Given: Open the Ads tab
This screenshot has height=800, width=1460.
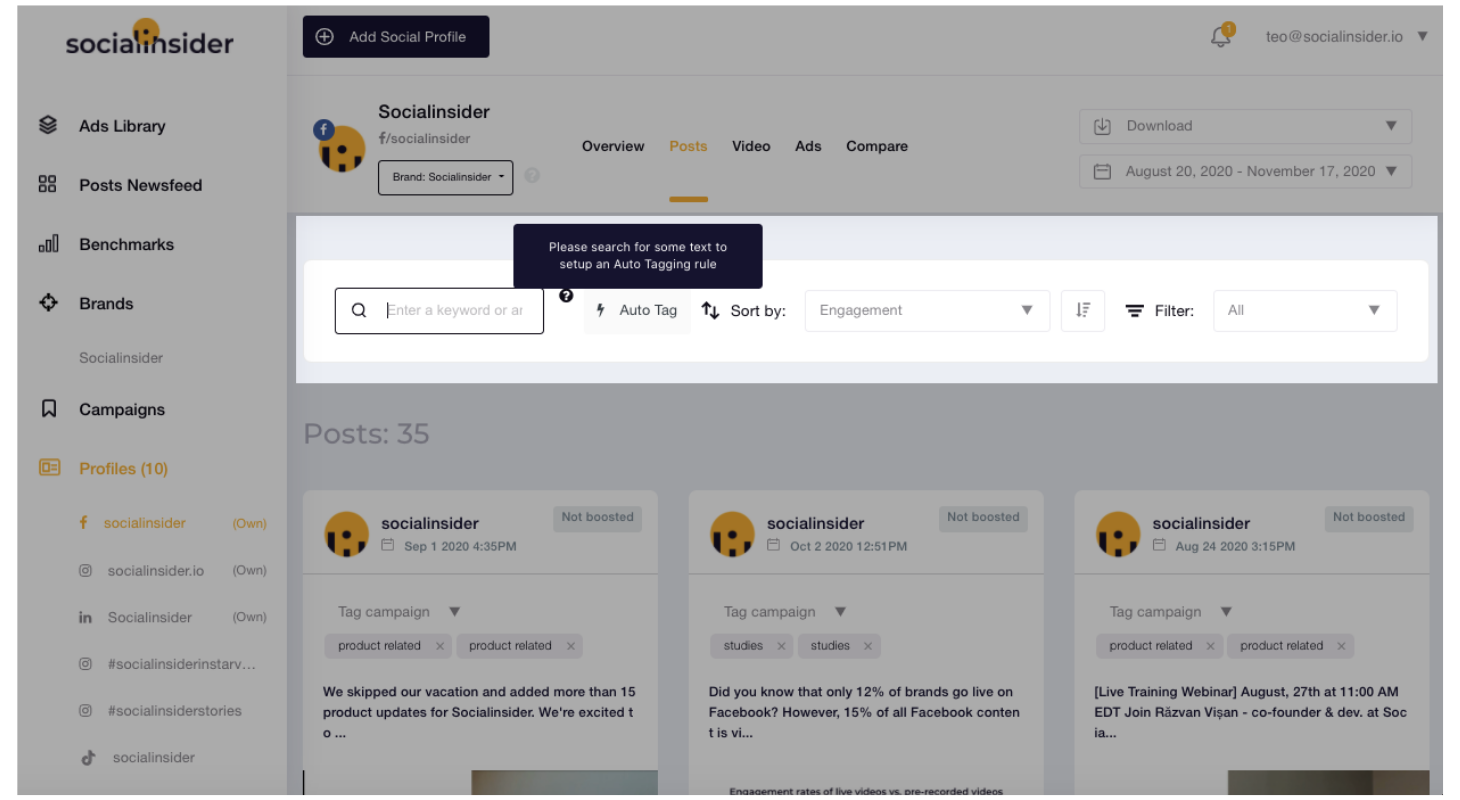Looking at the screenshot, I should [x=808, y=146].
